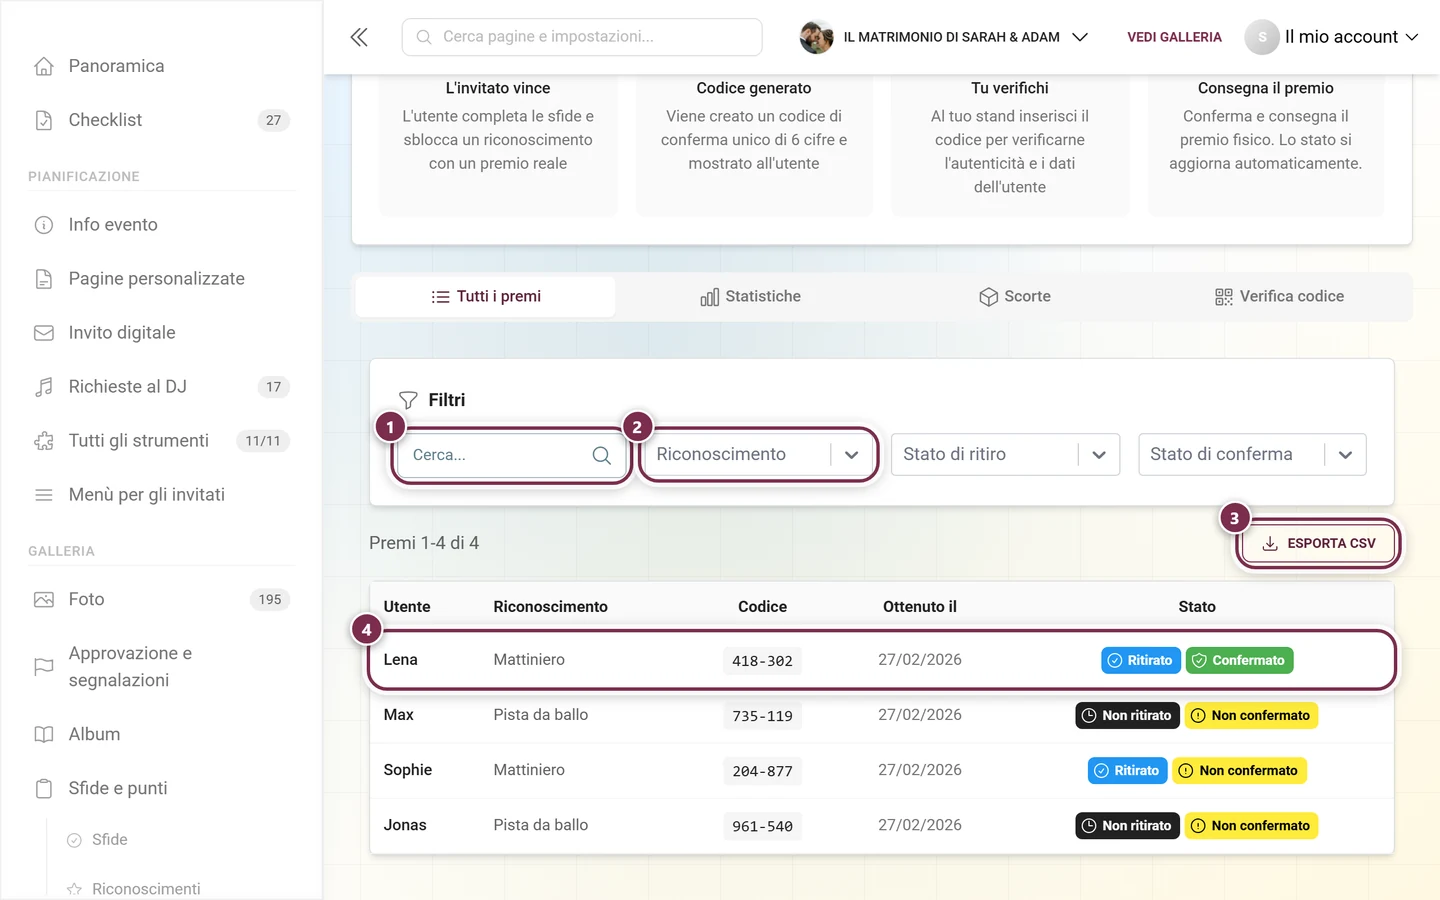1440x900 pixels.
Task: Click the Album book icon
Action: (x=44, y=734)
